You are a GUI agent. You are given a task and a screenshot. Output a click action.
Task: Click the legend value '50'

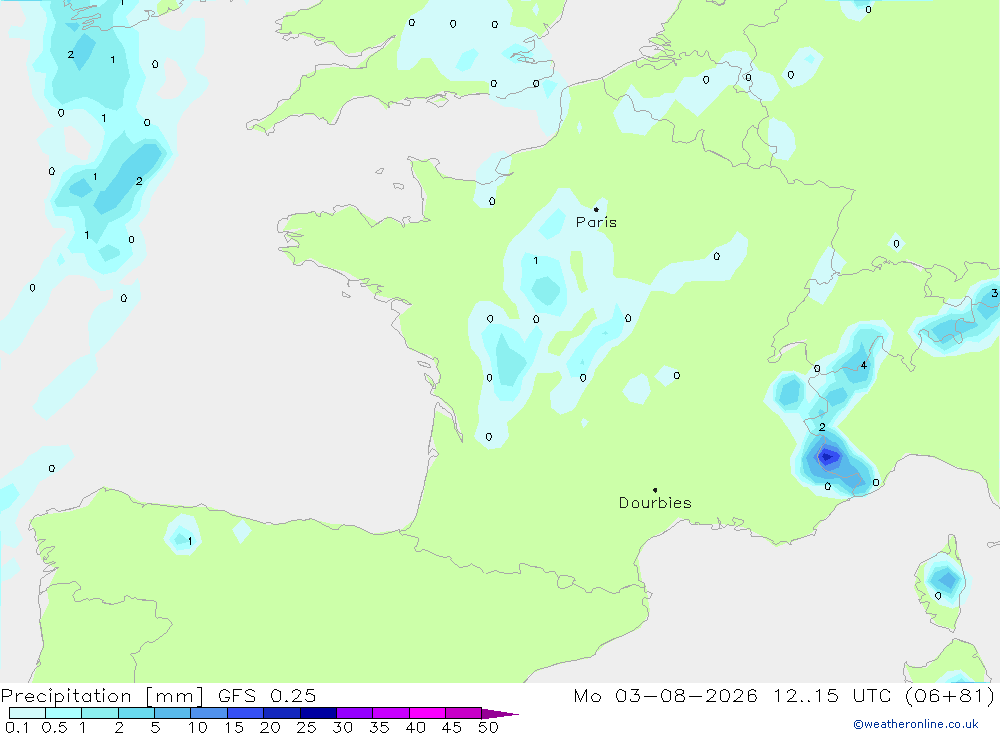[x=489, y=727]
